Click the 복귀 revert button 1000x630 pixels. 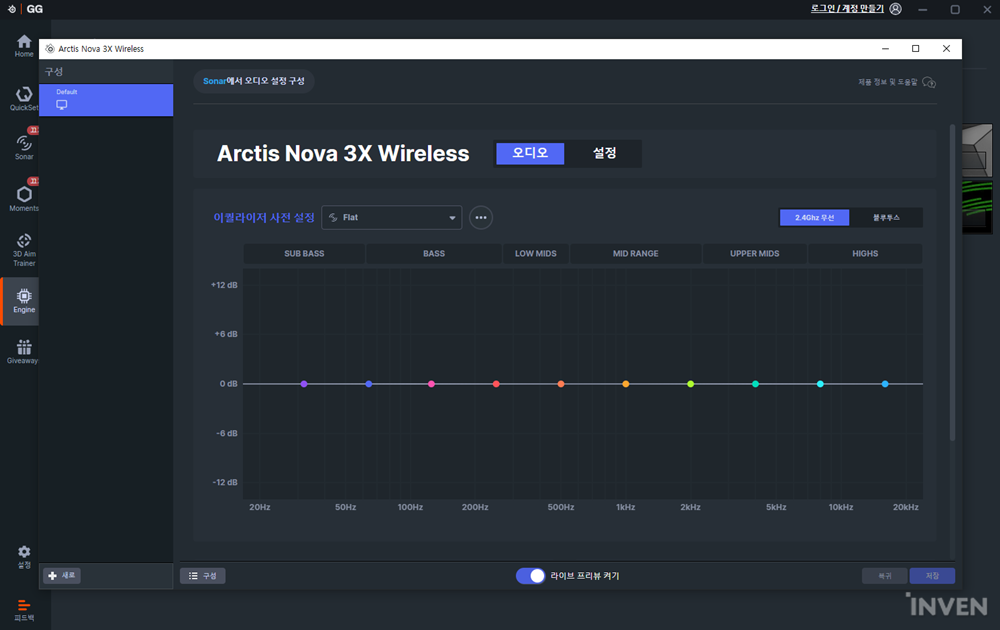[885, 576]
